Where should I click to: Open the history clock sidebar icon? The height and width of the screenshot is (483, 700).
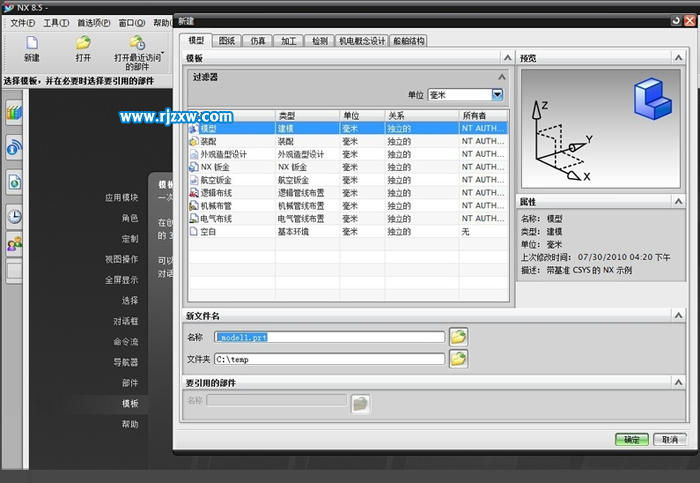click(14, 217)
